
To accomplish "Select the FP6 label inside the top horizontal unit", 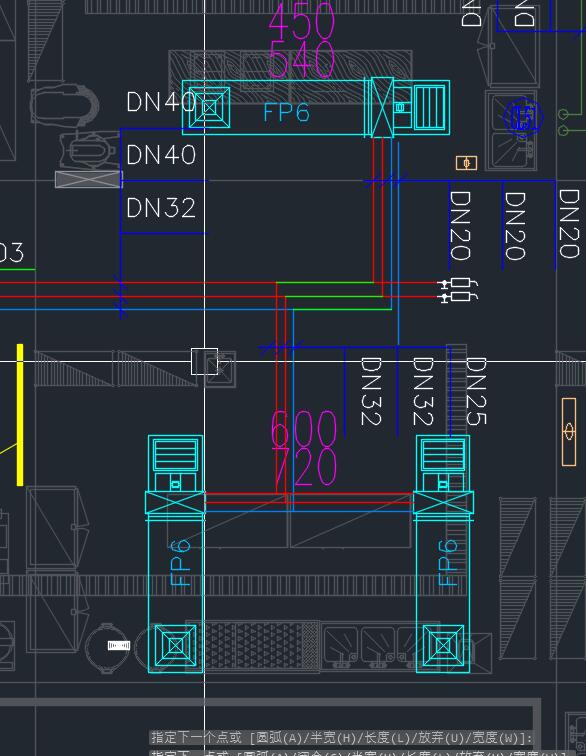I will click(x=286, y=113).
